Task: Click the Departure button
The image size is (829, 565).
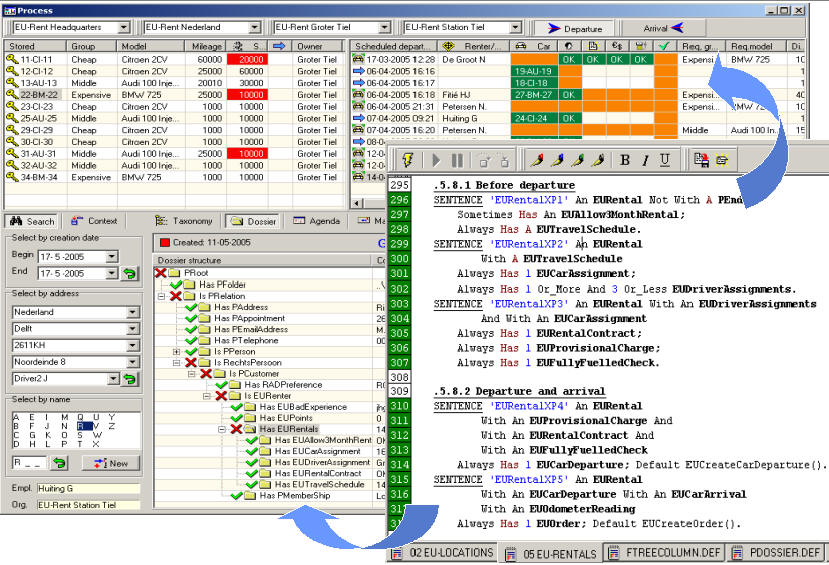Action: [574, 28]
